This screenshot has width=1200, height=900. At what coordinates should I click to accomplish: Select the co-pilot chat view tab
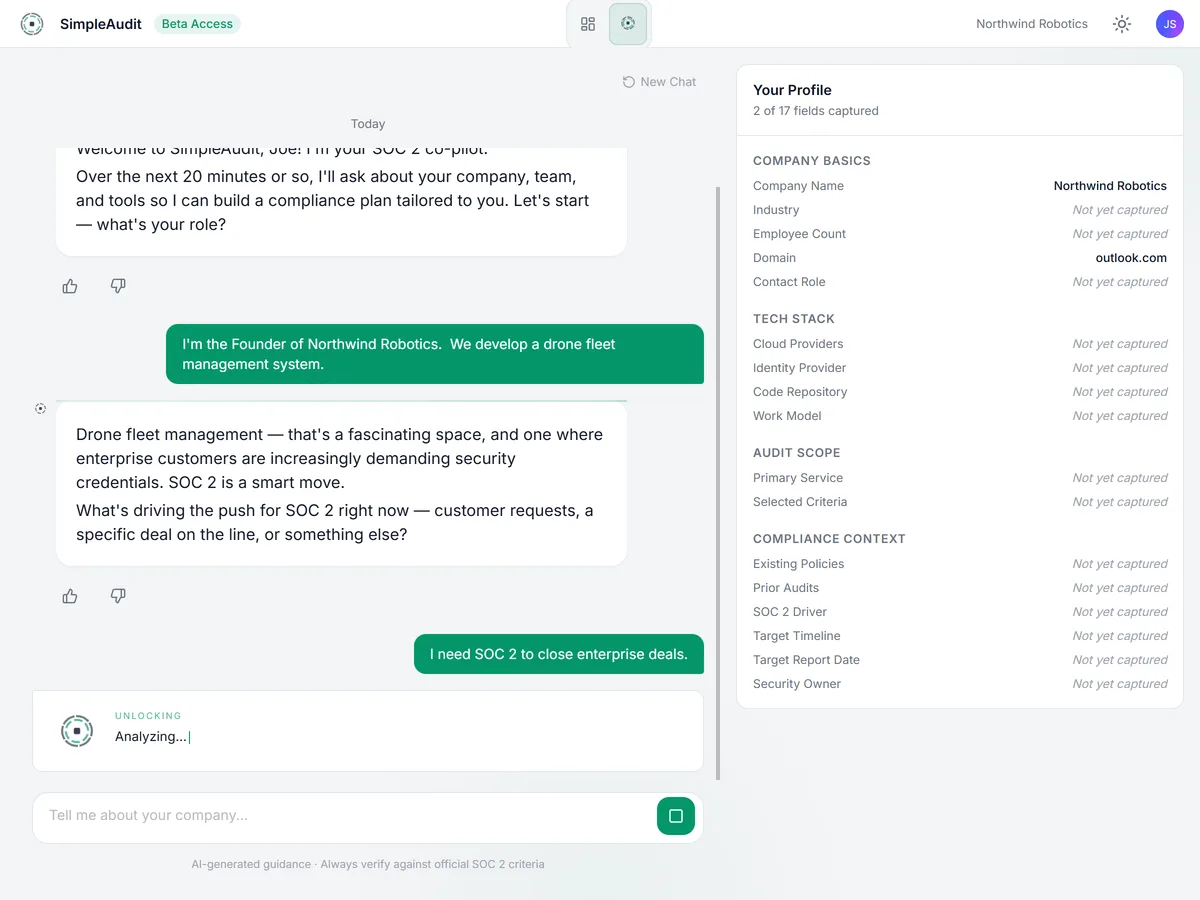pos(628,24)
